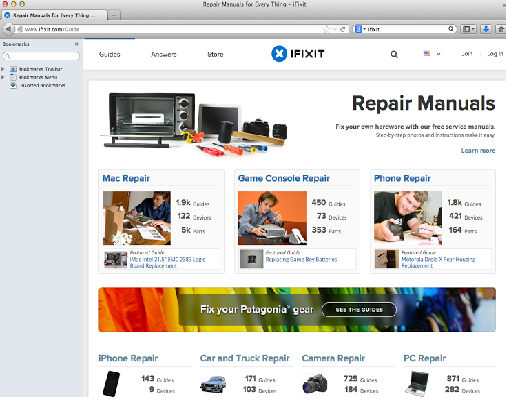Open the Phone Repair heading link
The height and width of the screenshot is (400, 506).
click(x=402, y=178)
